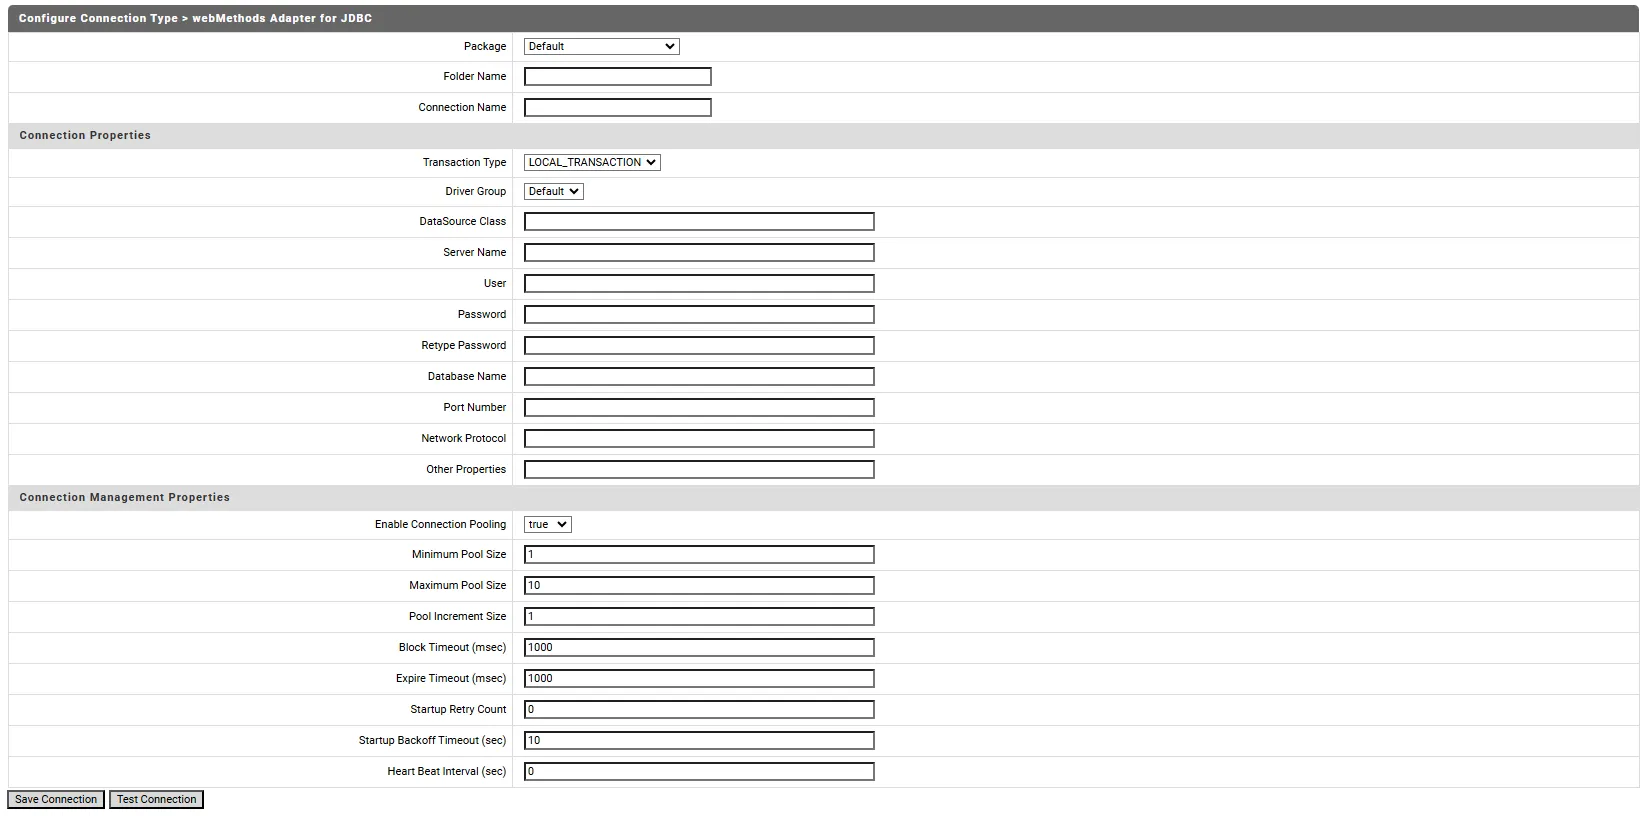Open the Driver Group dropdown
Image resolution: width=1643 pixels, height=816 pixels.
click(x=553, y=191)
